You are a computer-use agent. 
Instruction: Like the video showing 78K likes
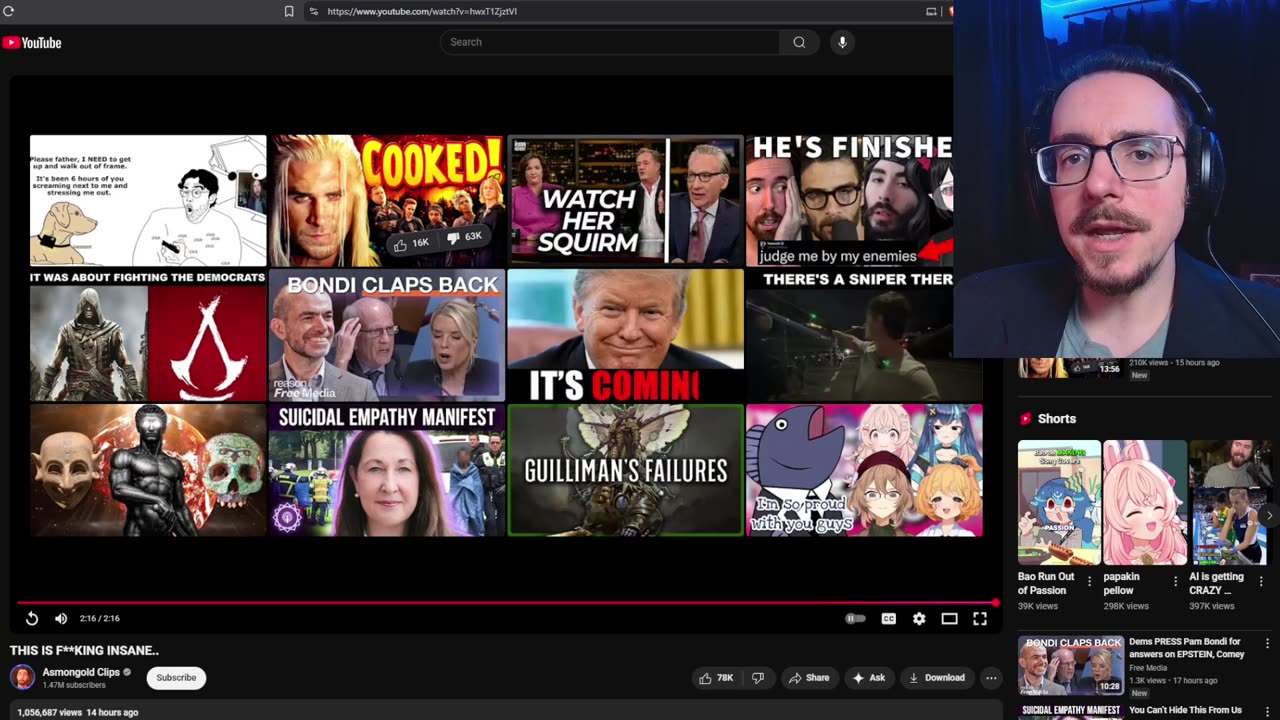716,677
